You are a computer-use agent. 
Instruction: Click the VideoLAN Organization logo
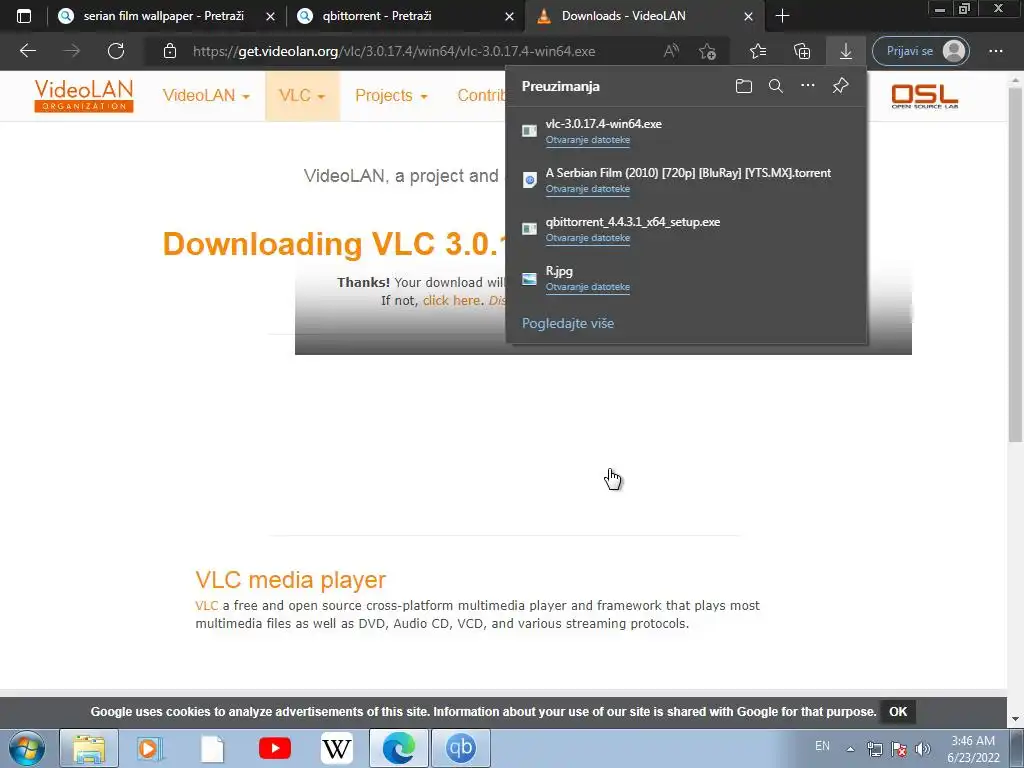click(84, 95)
